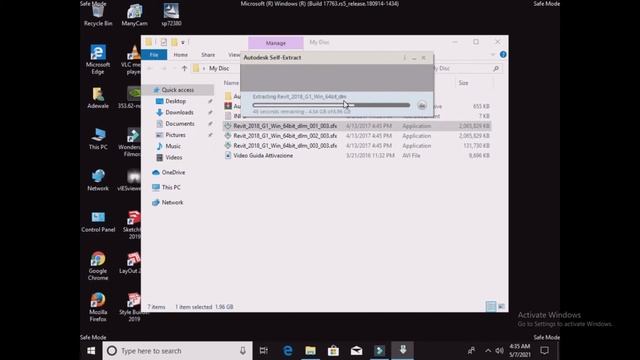Click the taskbar search box
640x360 pixels.
(x=177, y=351)
